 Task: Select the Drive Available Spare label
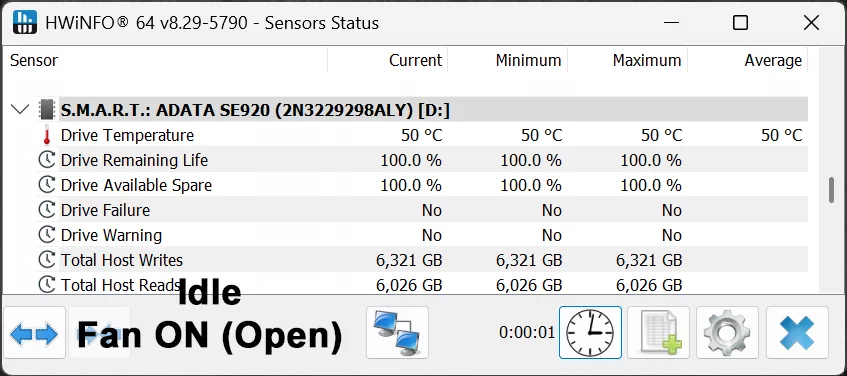pyautogui.click(x=136, y=185)
